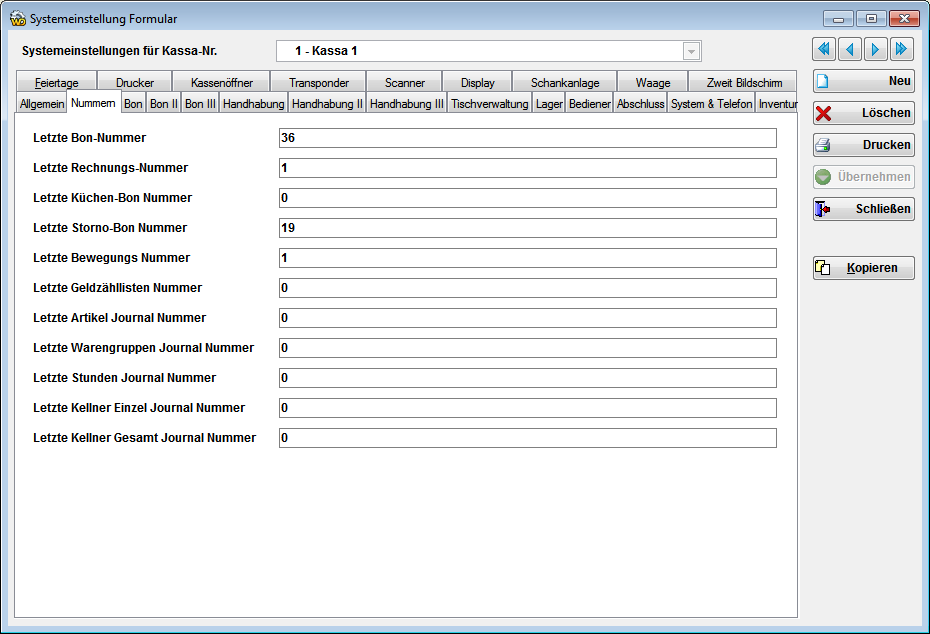Click the application icon in title bar
Viewport: 930px width, 634px height.
click(x=18, y=18)
